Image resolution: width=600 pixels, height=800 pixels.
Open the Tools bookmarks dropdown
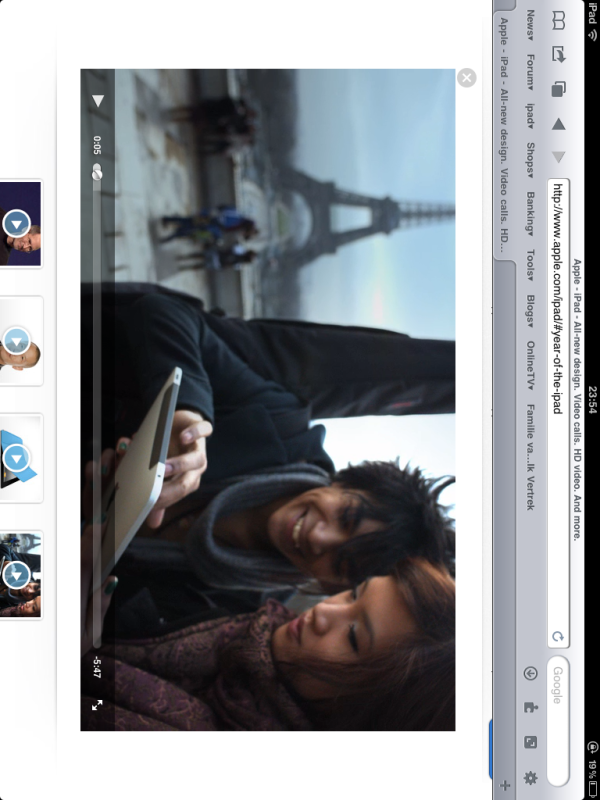531,265
